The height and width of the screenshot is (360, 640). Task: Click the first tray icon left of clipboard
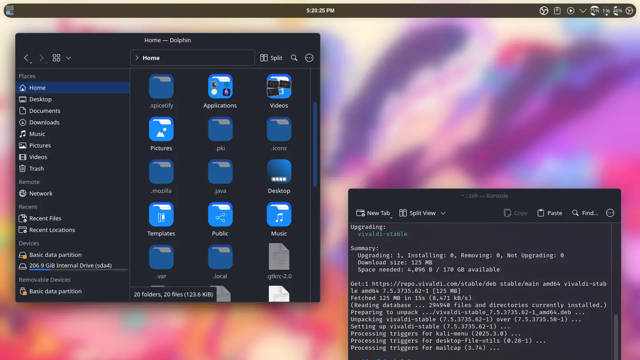click(x=544, y=11)
